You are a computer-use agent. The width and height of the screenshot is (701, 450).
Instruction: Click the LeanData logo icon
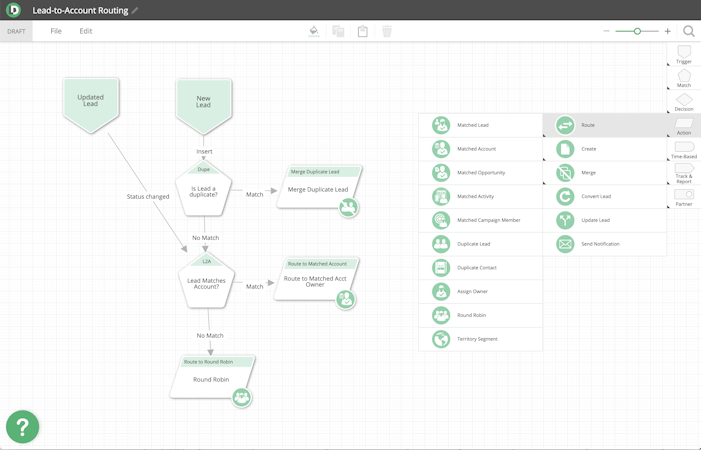(13, 10)
